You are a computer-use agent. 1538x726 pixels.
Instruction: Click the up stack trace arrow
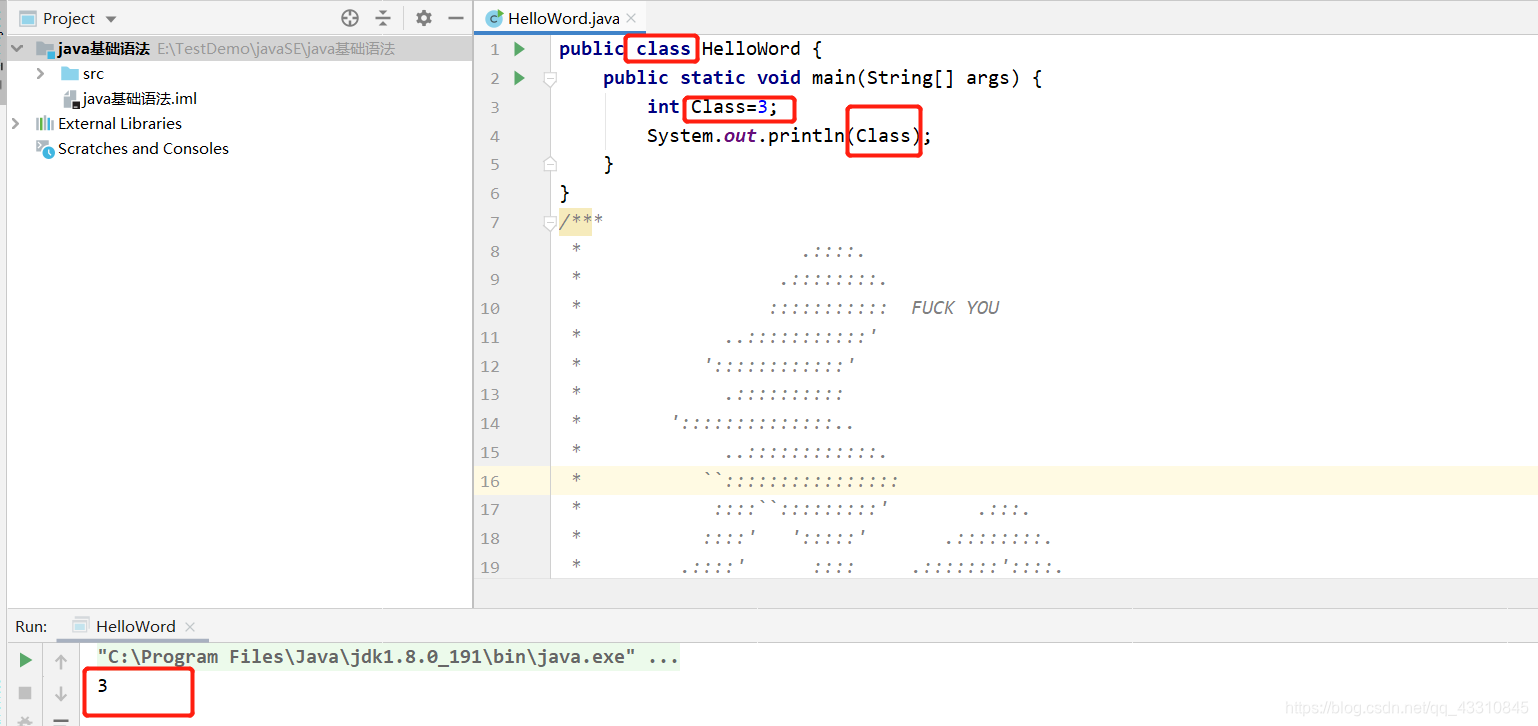point(61,661)
